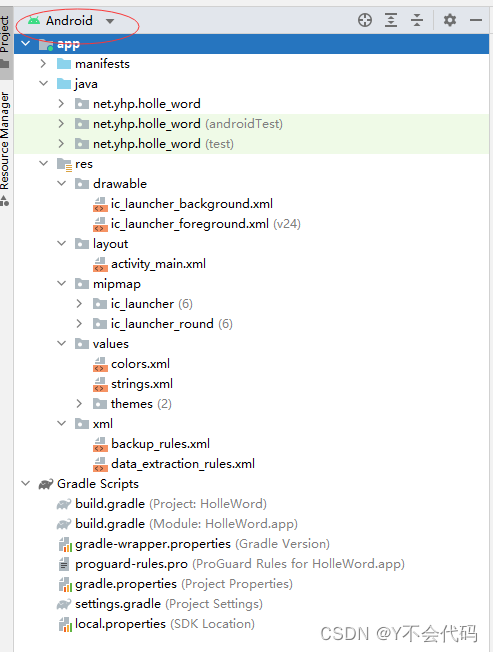Expand the themes (2) group
This screenshot has height=652, width=493.
[x=79, y=403]
